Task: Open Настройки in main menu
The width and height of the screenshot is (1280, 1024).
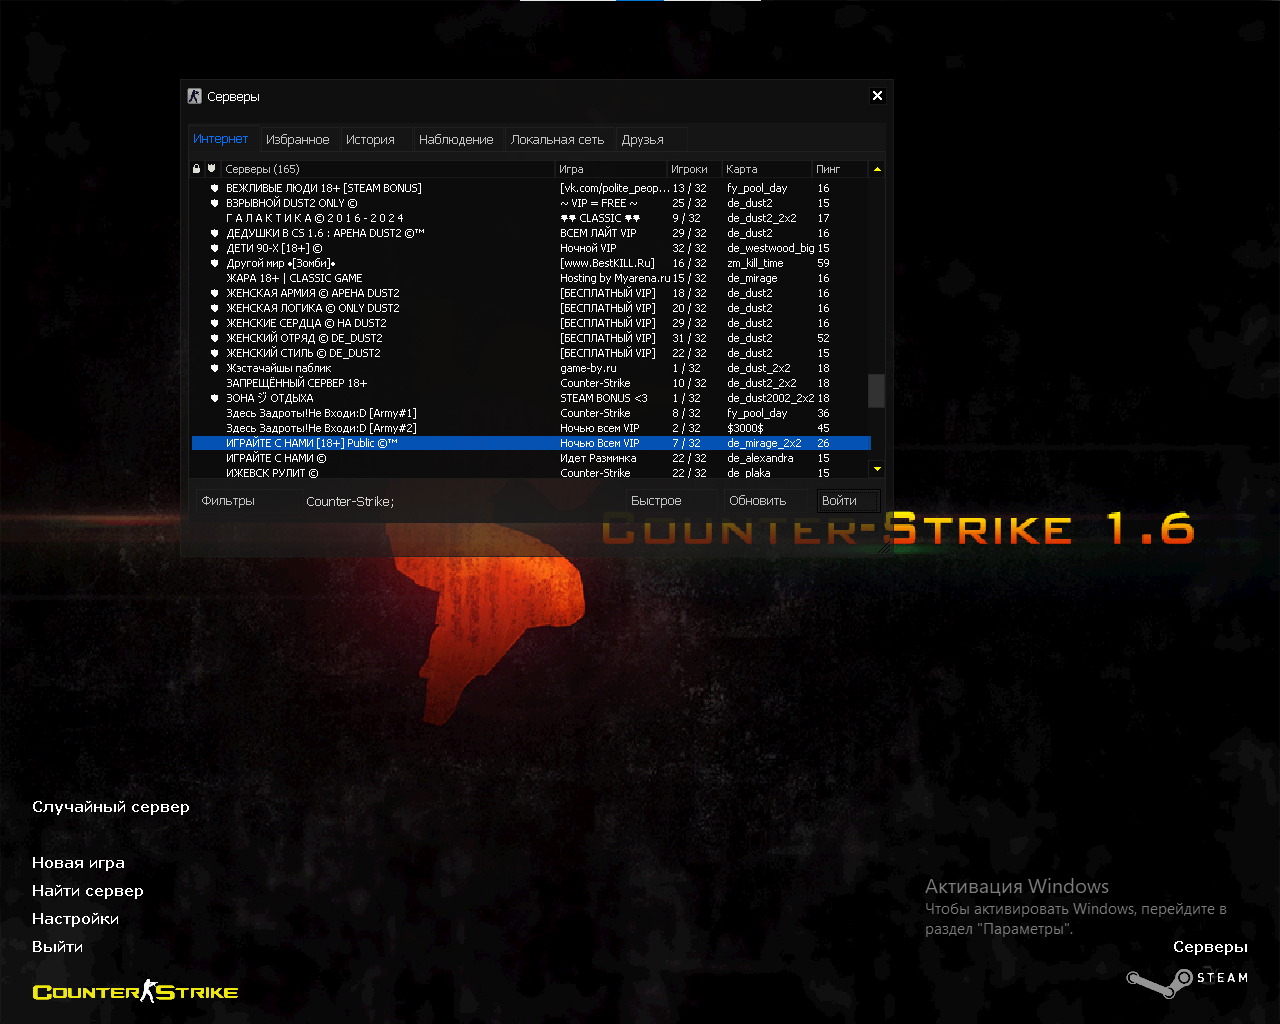Action: [75, 919]
